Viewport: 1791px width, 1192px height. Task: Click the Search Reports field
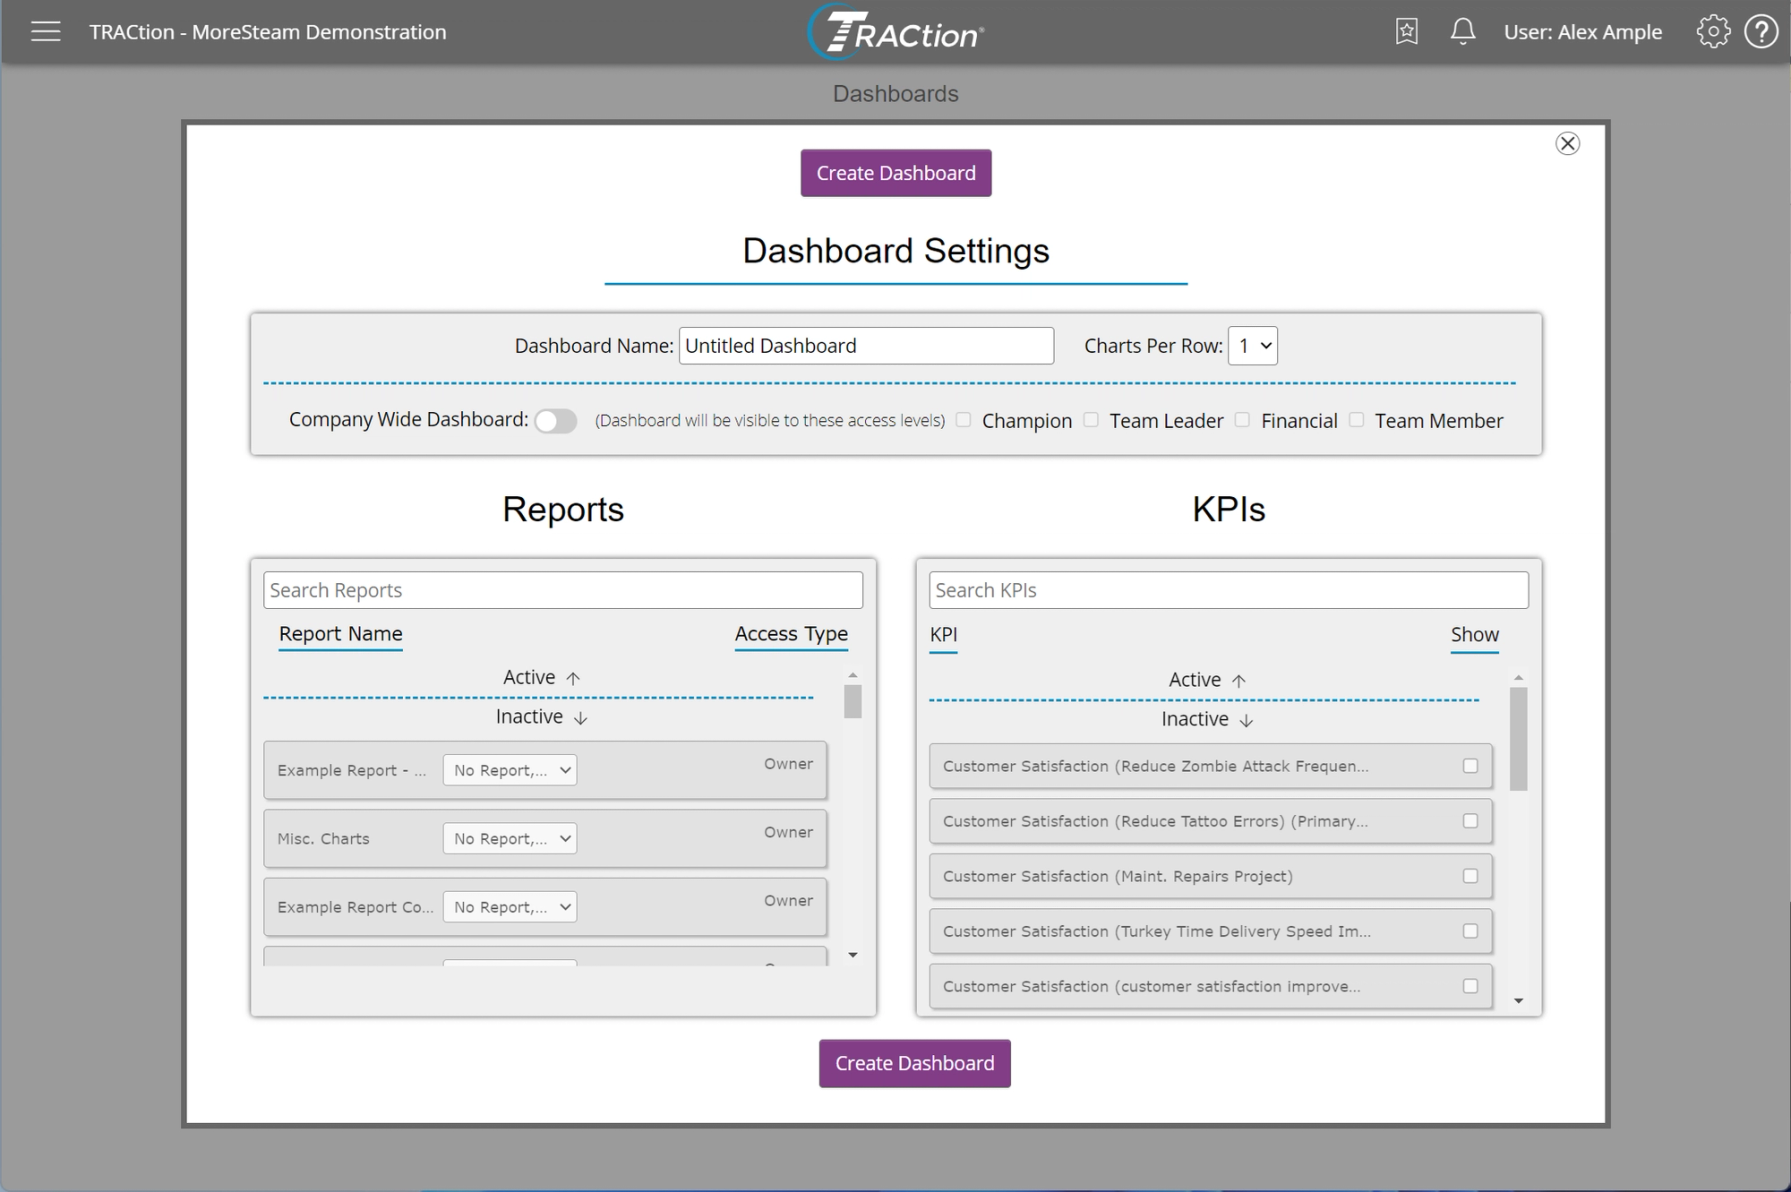(x=563, y=590)
